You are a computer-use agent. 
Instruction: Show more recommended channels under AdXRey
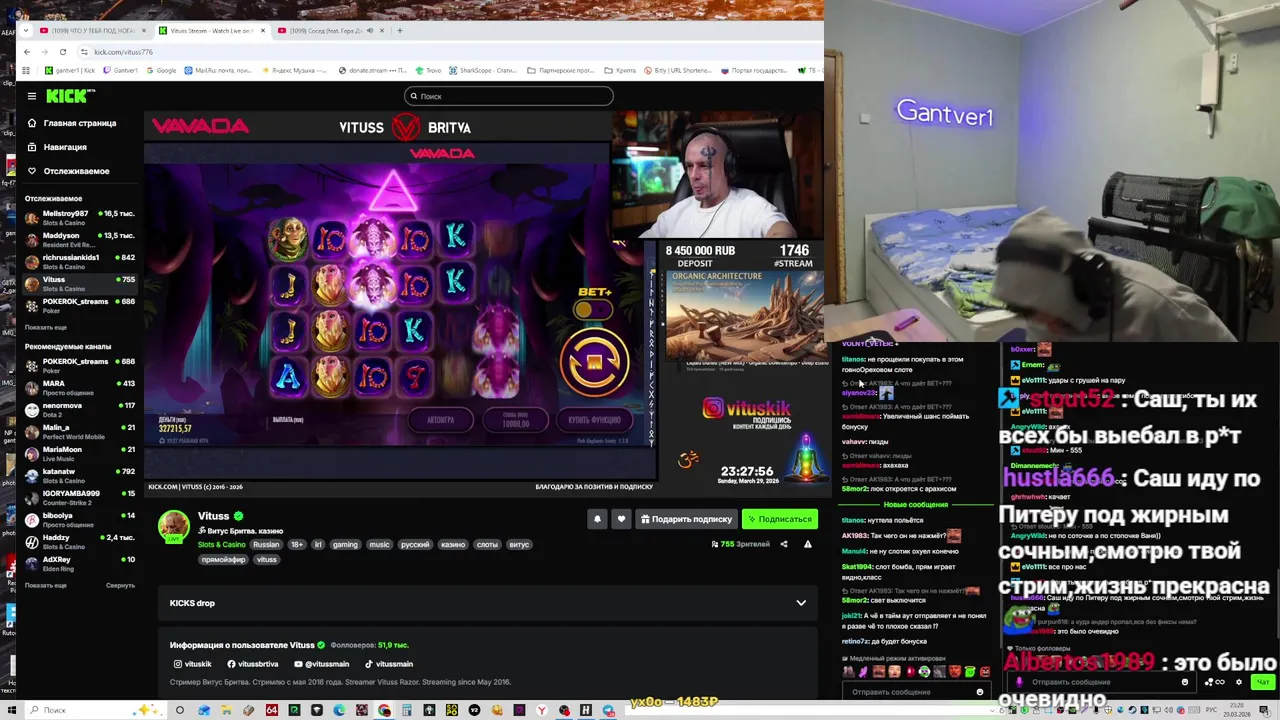click(46, 585)
